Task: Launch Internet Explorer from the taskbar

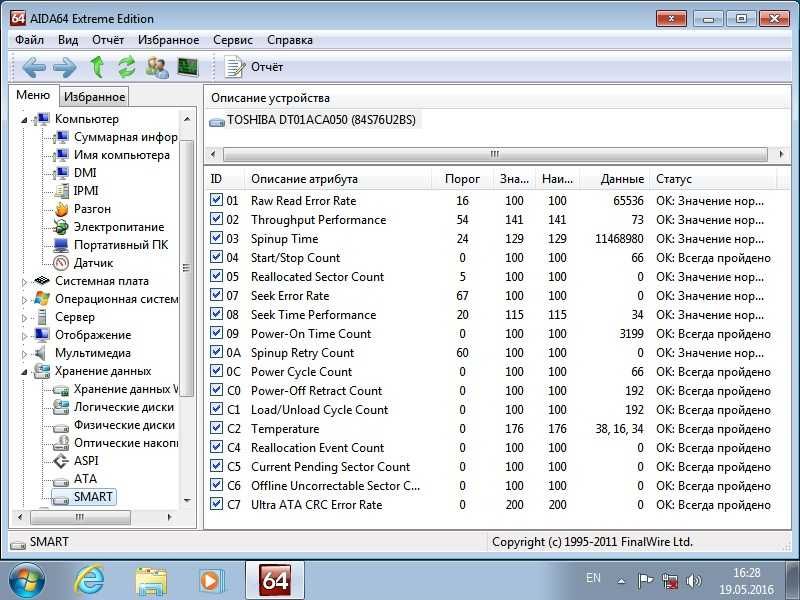Action: tap(89, 581)
